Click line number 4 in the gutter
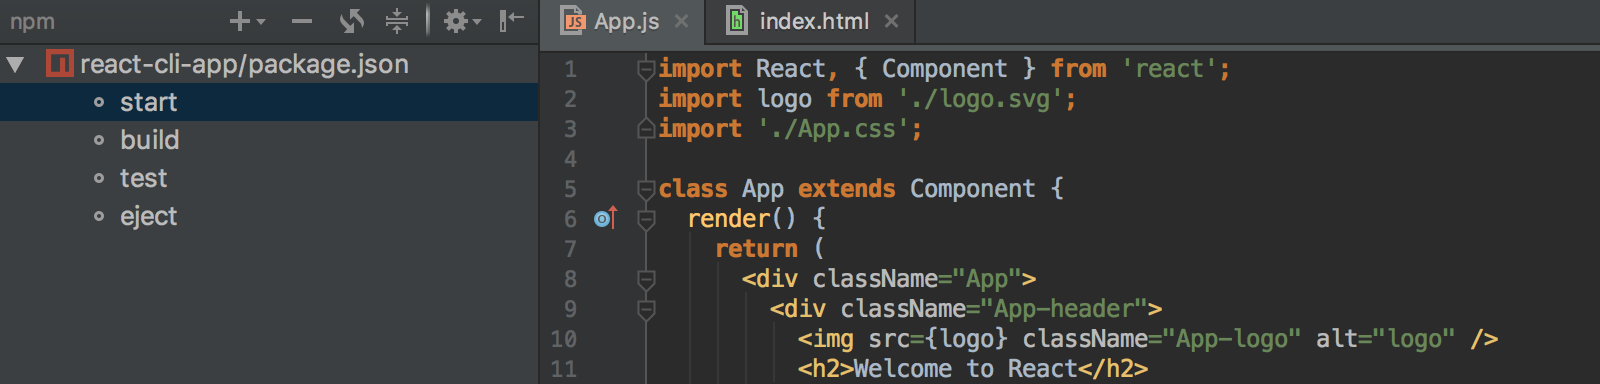 coord(570,159)
